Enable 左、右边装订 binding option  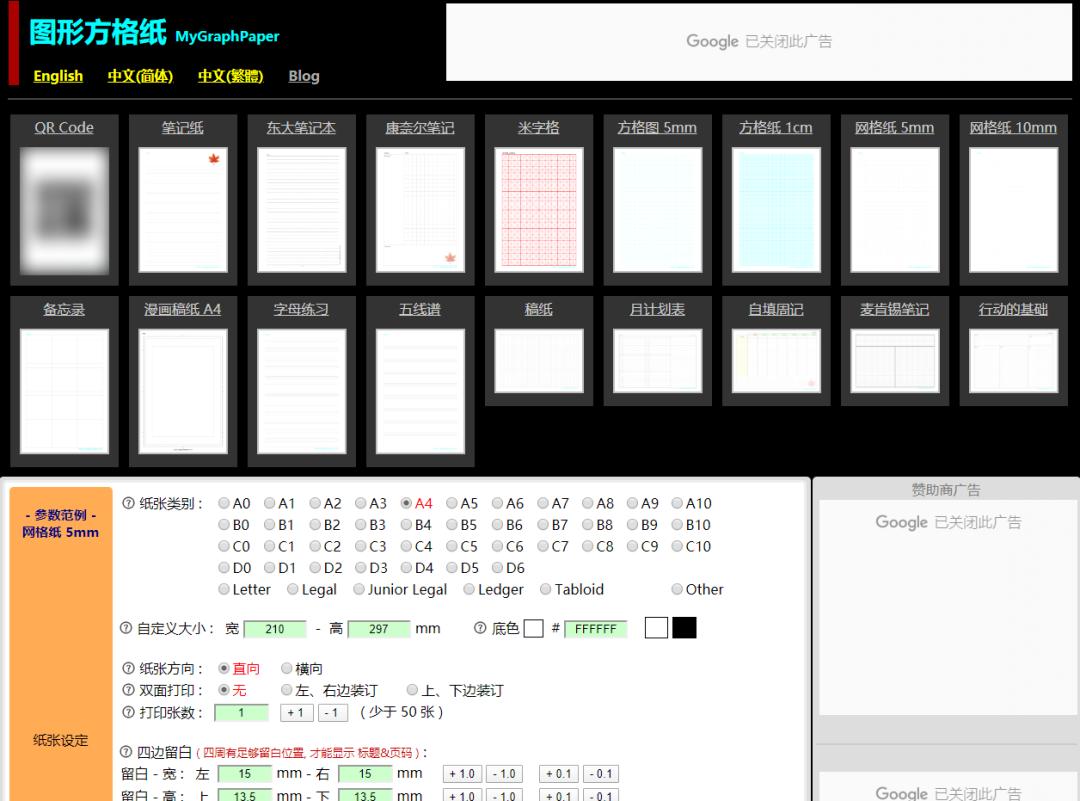(285, 690)
